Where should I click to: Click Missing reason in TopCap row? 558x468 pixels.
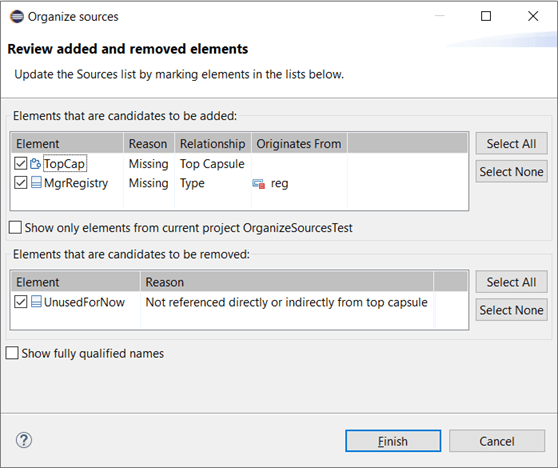click(x=148, y=164)
